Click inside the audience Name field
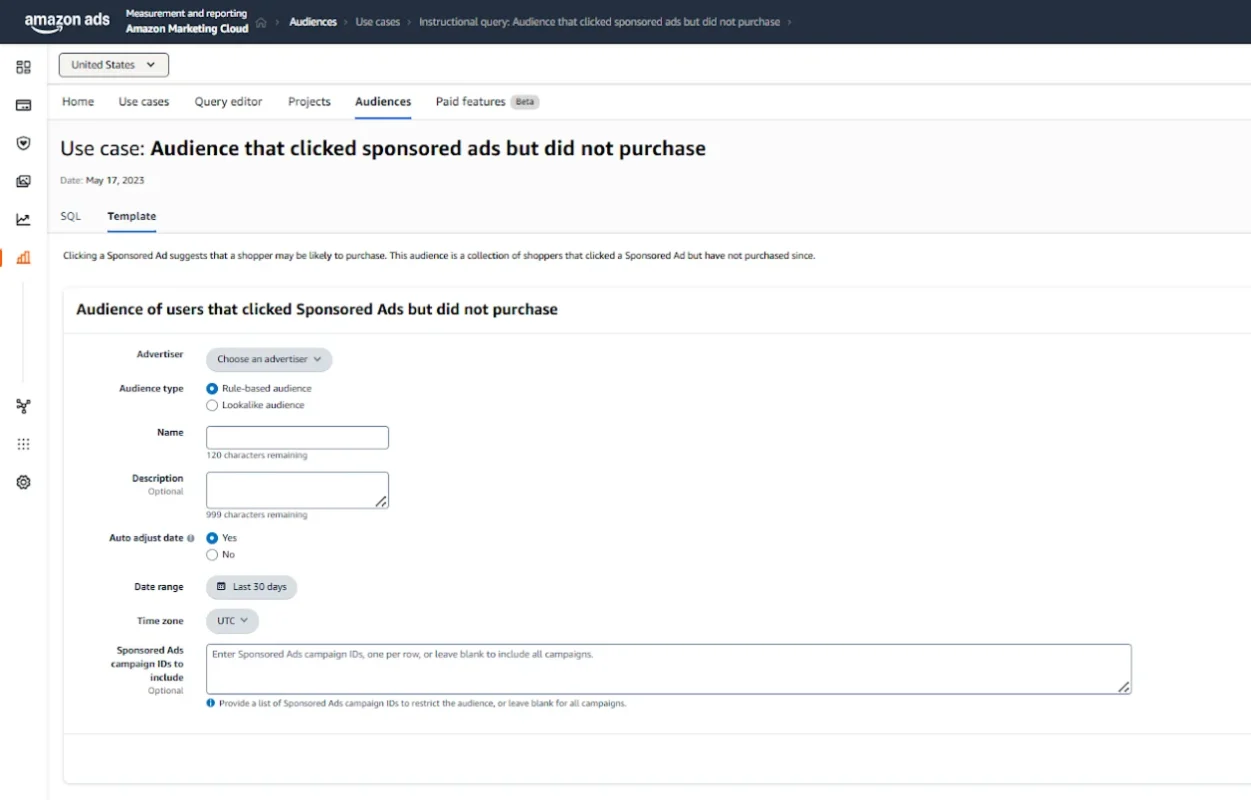This screenshot has width=1251, height=800. [x=296, y=437]
